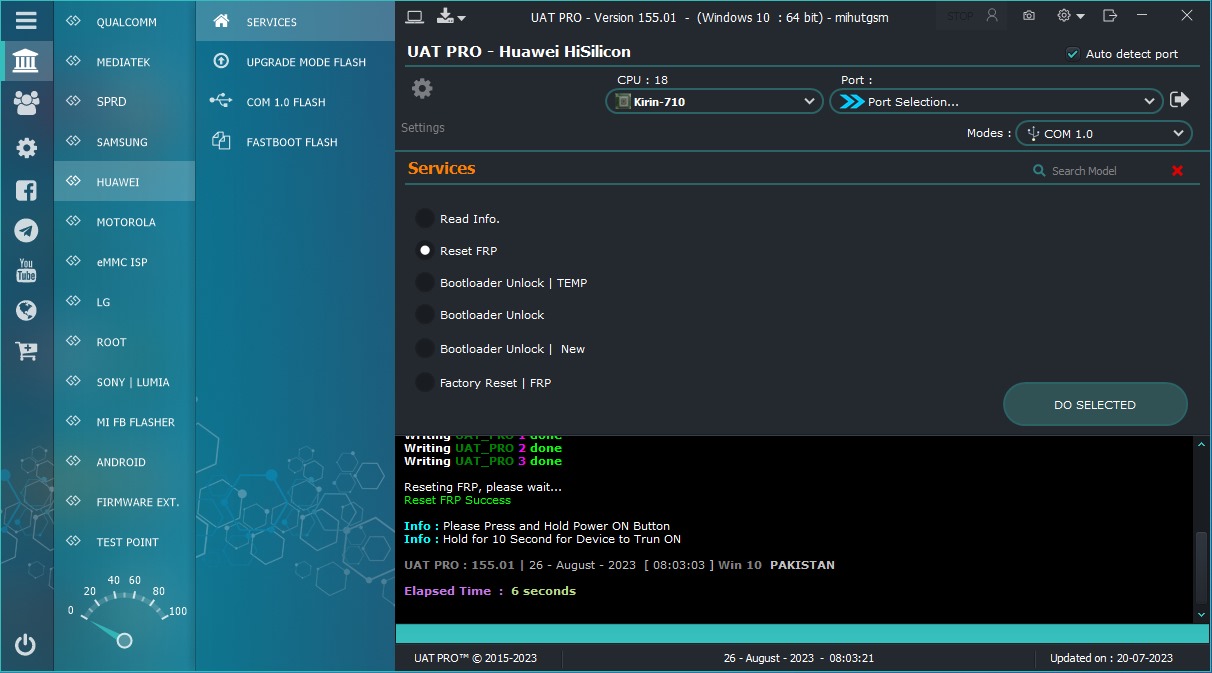The height and width of the screenshot is (673, 1212).
Task: Select Bootloader Unlock | TEMP radio option
Action: coord(425,282)
